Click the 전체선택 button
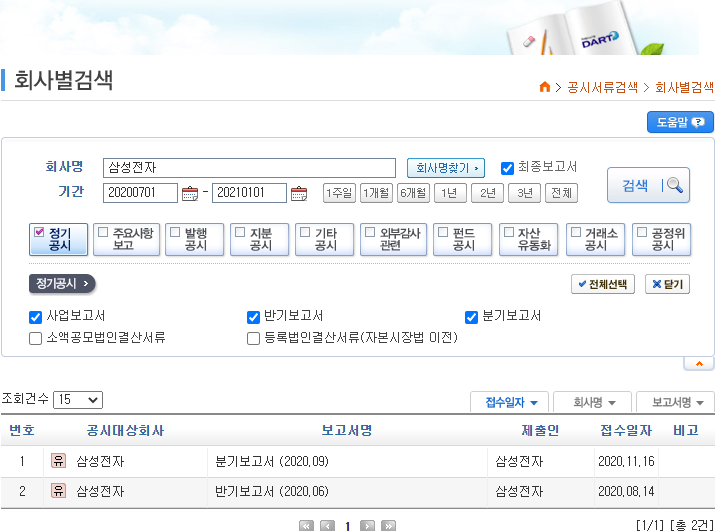Viewport: 720px width, 531px height. (603, 284)
